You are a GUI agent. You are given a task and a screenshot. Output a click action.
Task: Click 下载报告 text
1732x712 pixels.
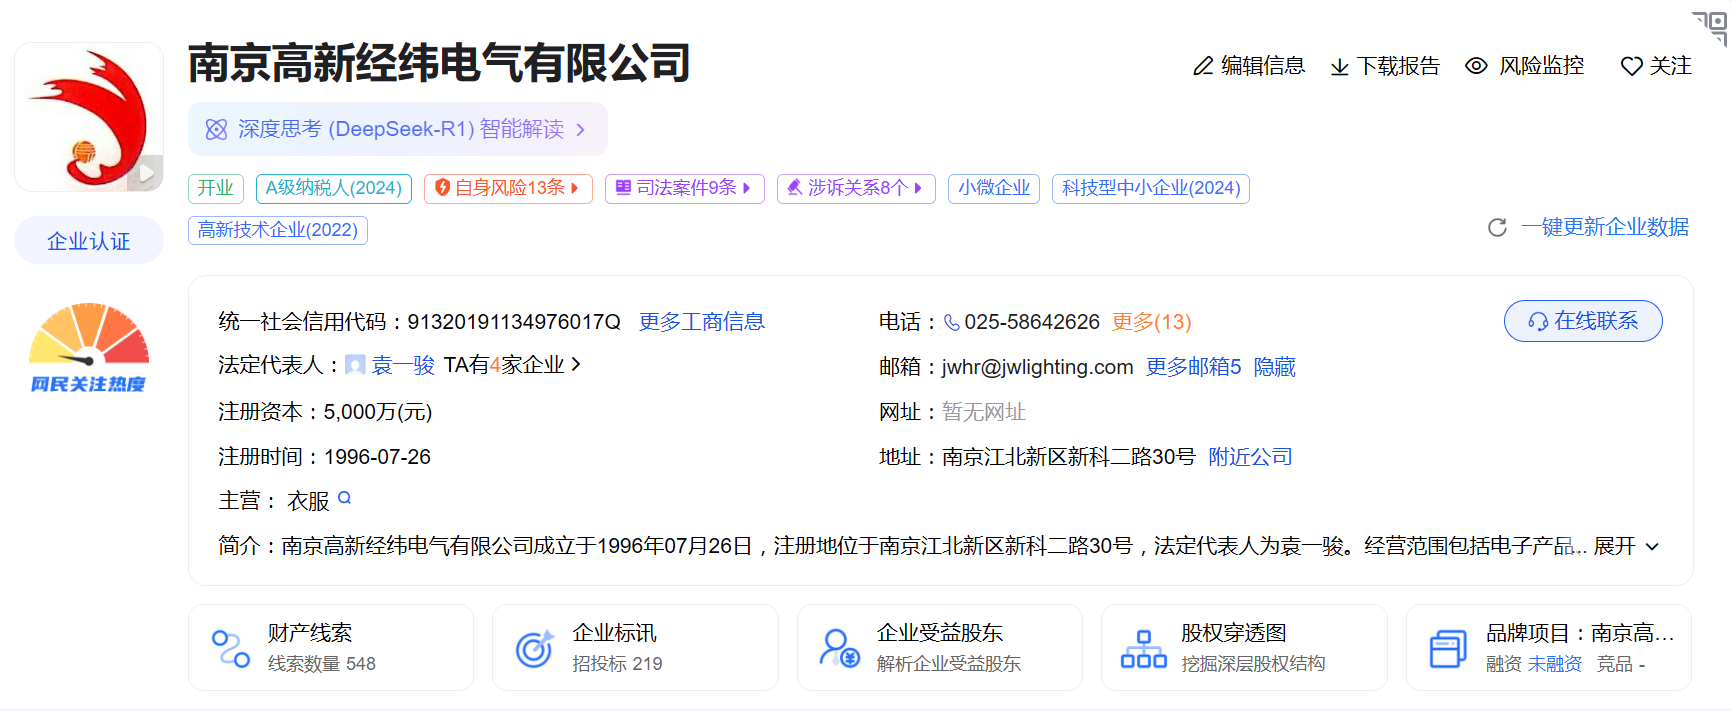click(1398, 67)
